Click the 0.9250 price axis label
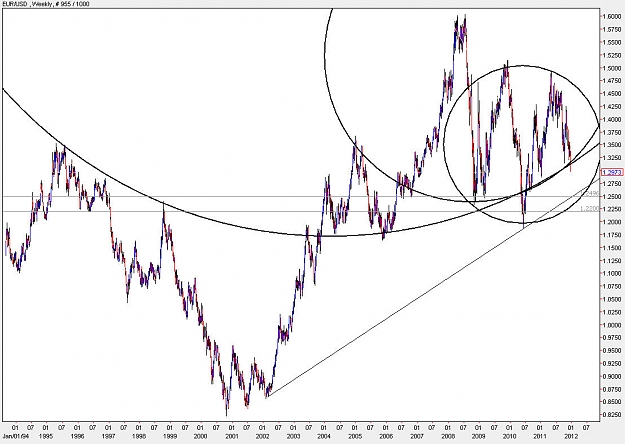625x444 pixels. coord(612,363)
